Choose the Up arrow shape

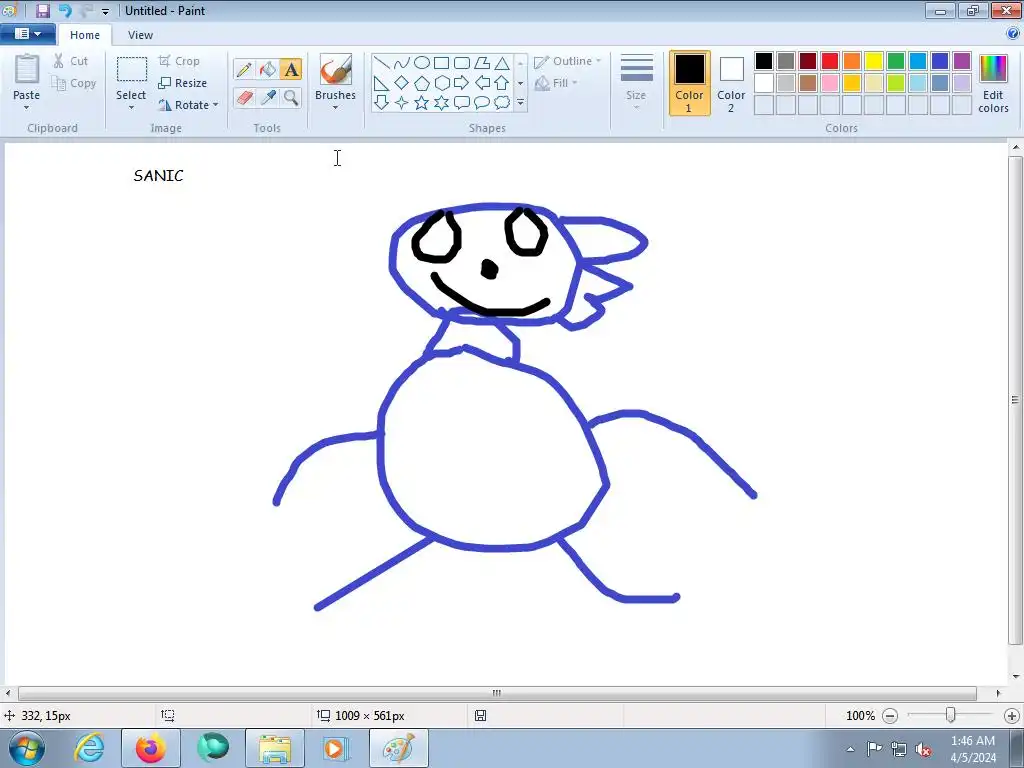(502, 83)
